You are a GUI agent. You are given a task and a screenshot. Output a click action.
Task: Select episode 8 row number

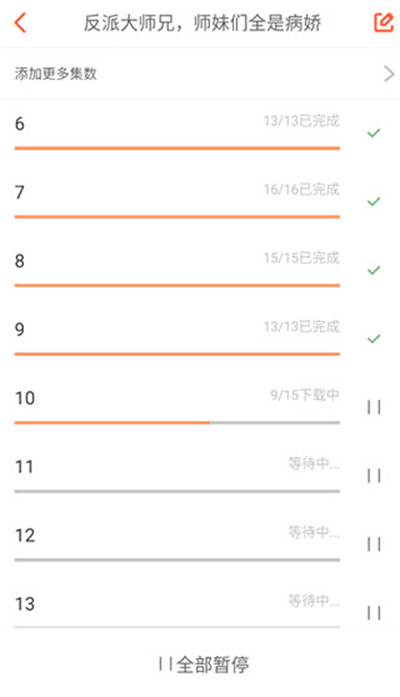pyautogui.click(x=20, y=261)
